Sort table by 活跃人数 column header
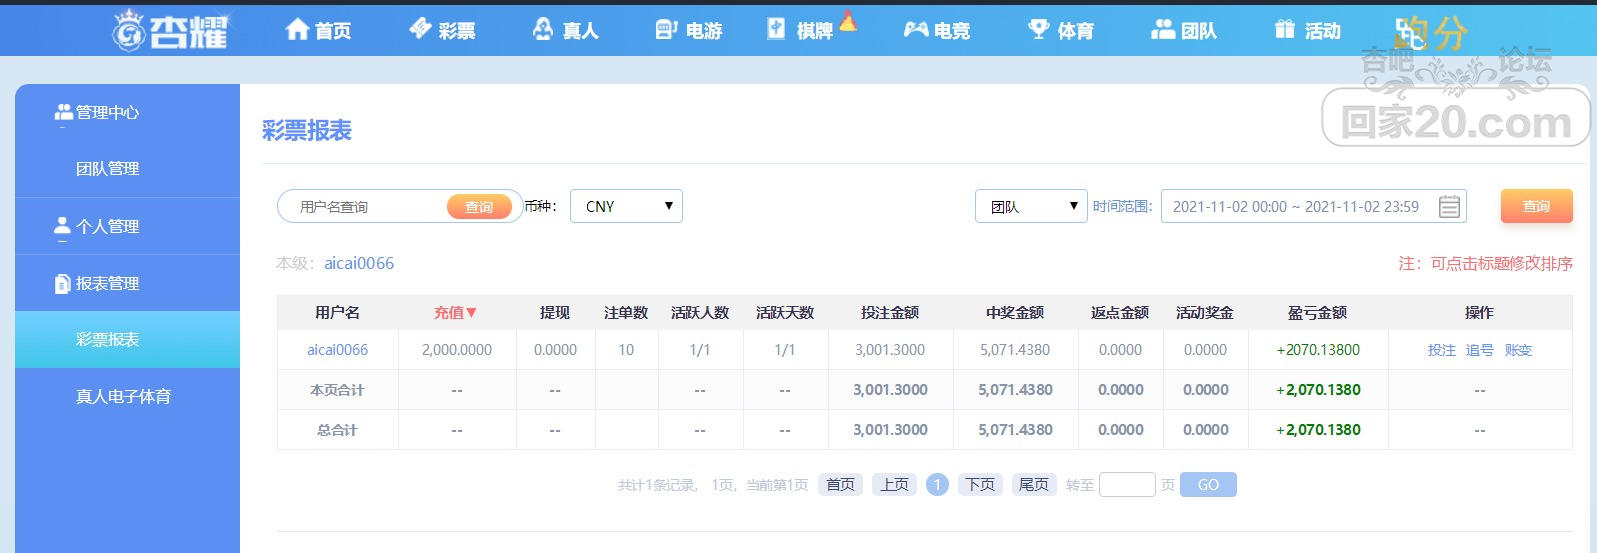Viewport: 1597px width, 553px height. pyautogui.click(x=700, y=313)
